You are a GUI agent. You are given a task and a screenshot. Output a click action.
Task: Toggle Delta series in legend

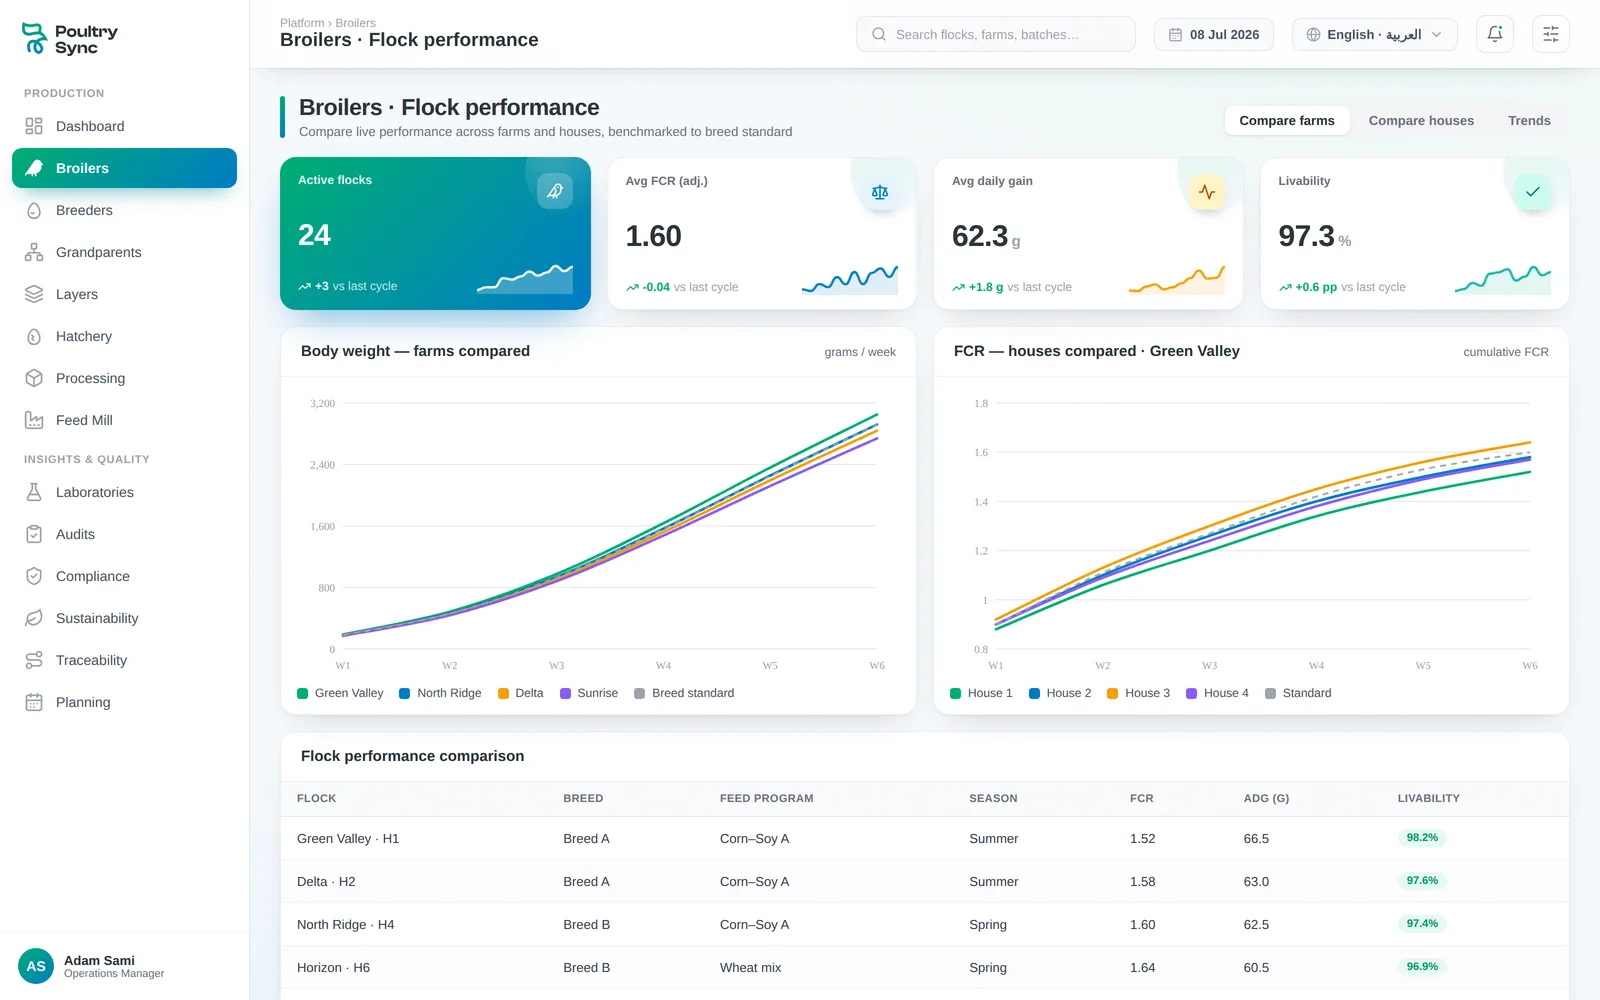click(x=520, y=693)
